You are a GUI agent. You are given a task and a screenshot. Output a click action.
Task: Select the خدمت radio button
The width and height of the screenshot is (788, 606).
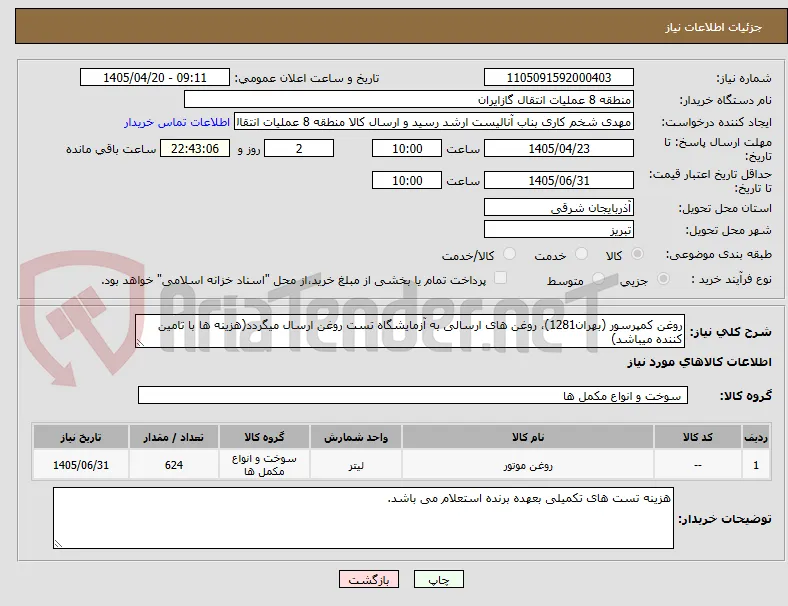581,254
